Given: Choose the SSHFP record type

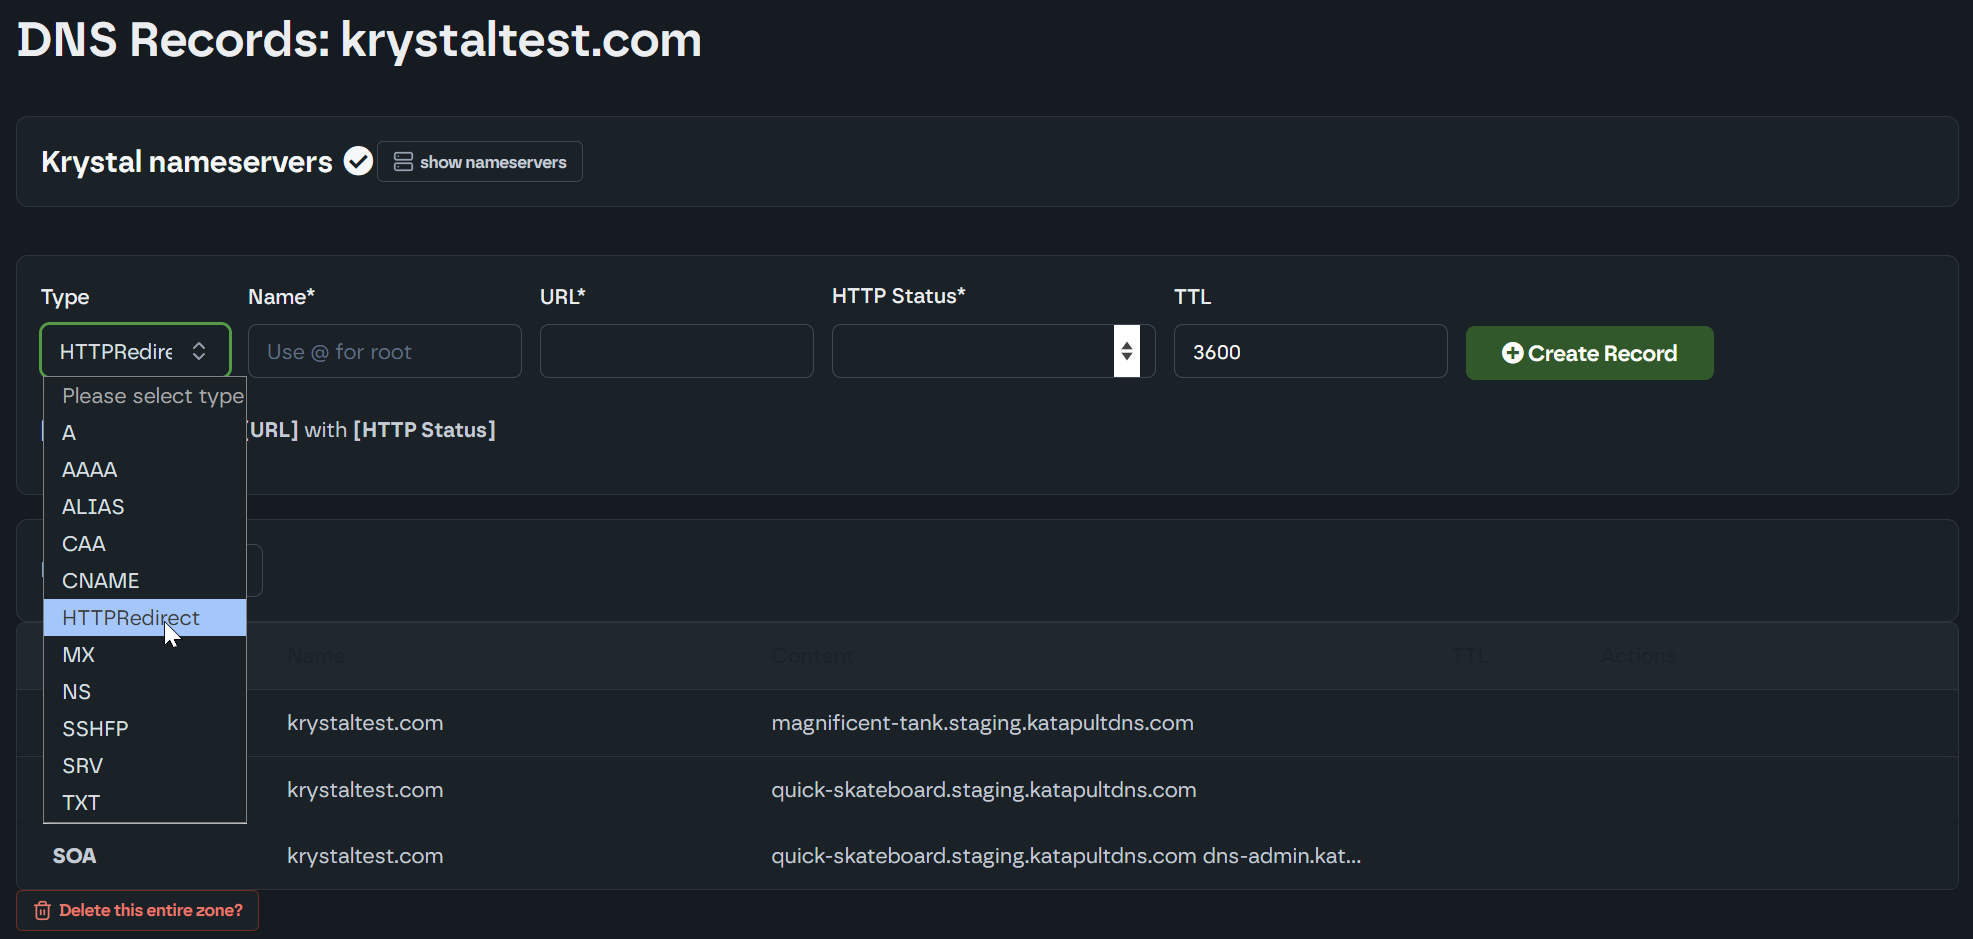Looking at the screenshot, I should pos(95,729).
